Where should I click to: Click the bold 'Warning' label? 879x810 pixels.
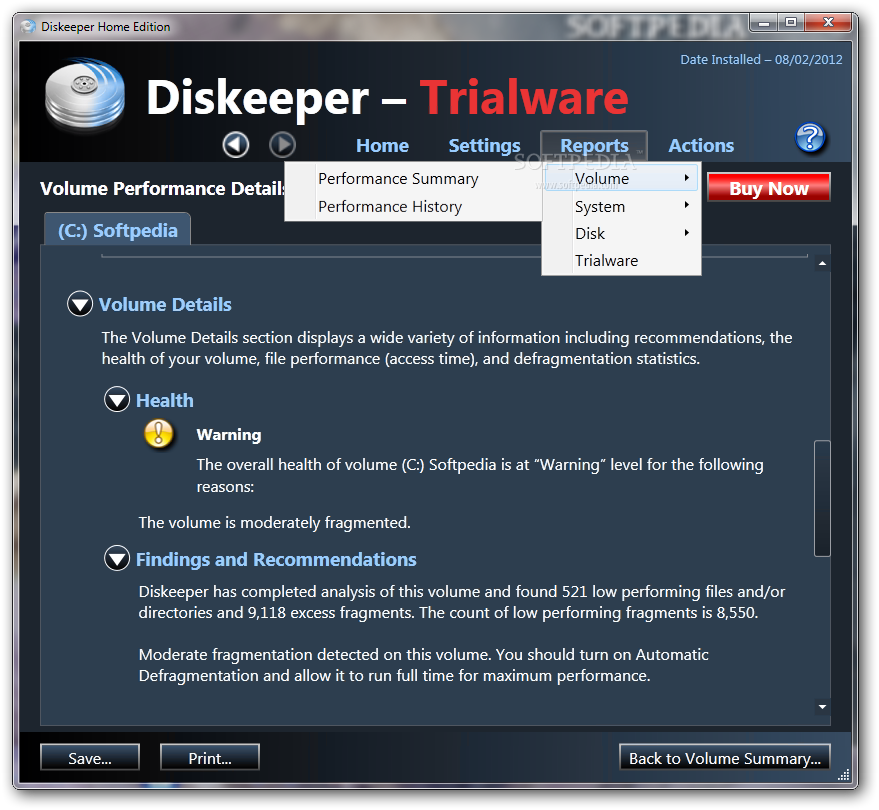[x=229, y=435]
